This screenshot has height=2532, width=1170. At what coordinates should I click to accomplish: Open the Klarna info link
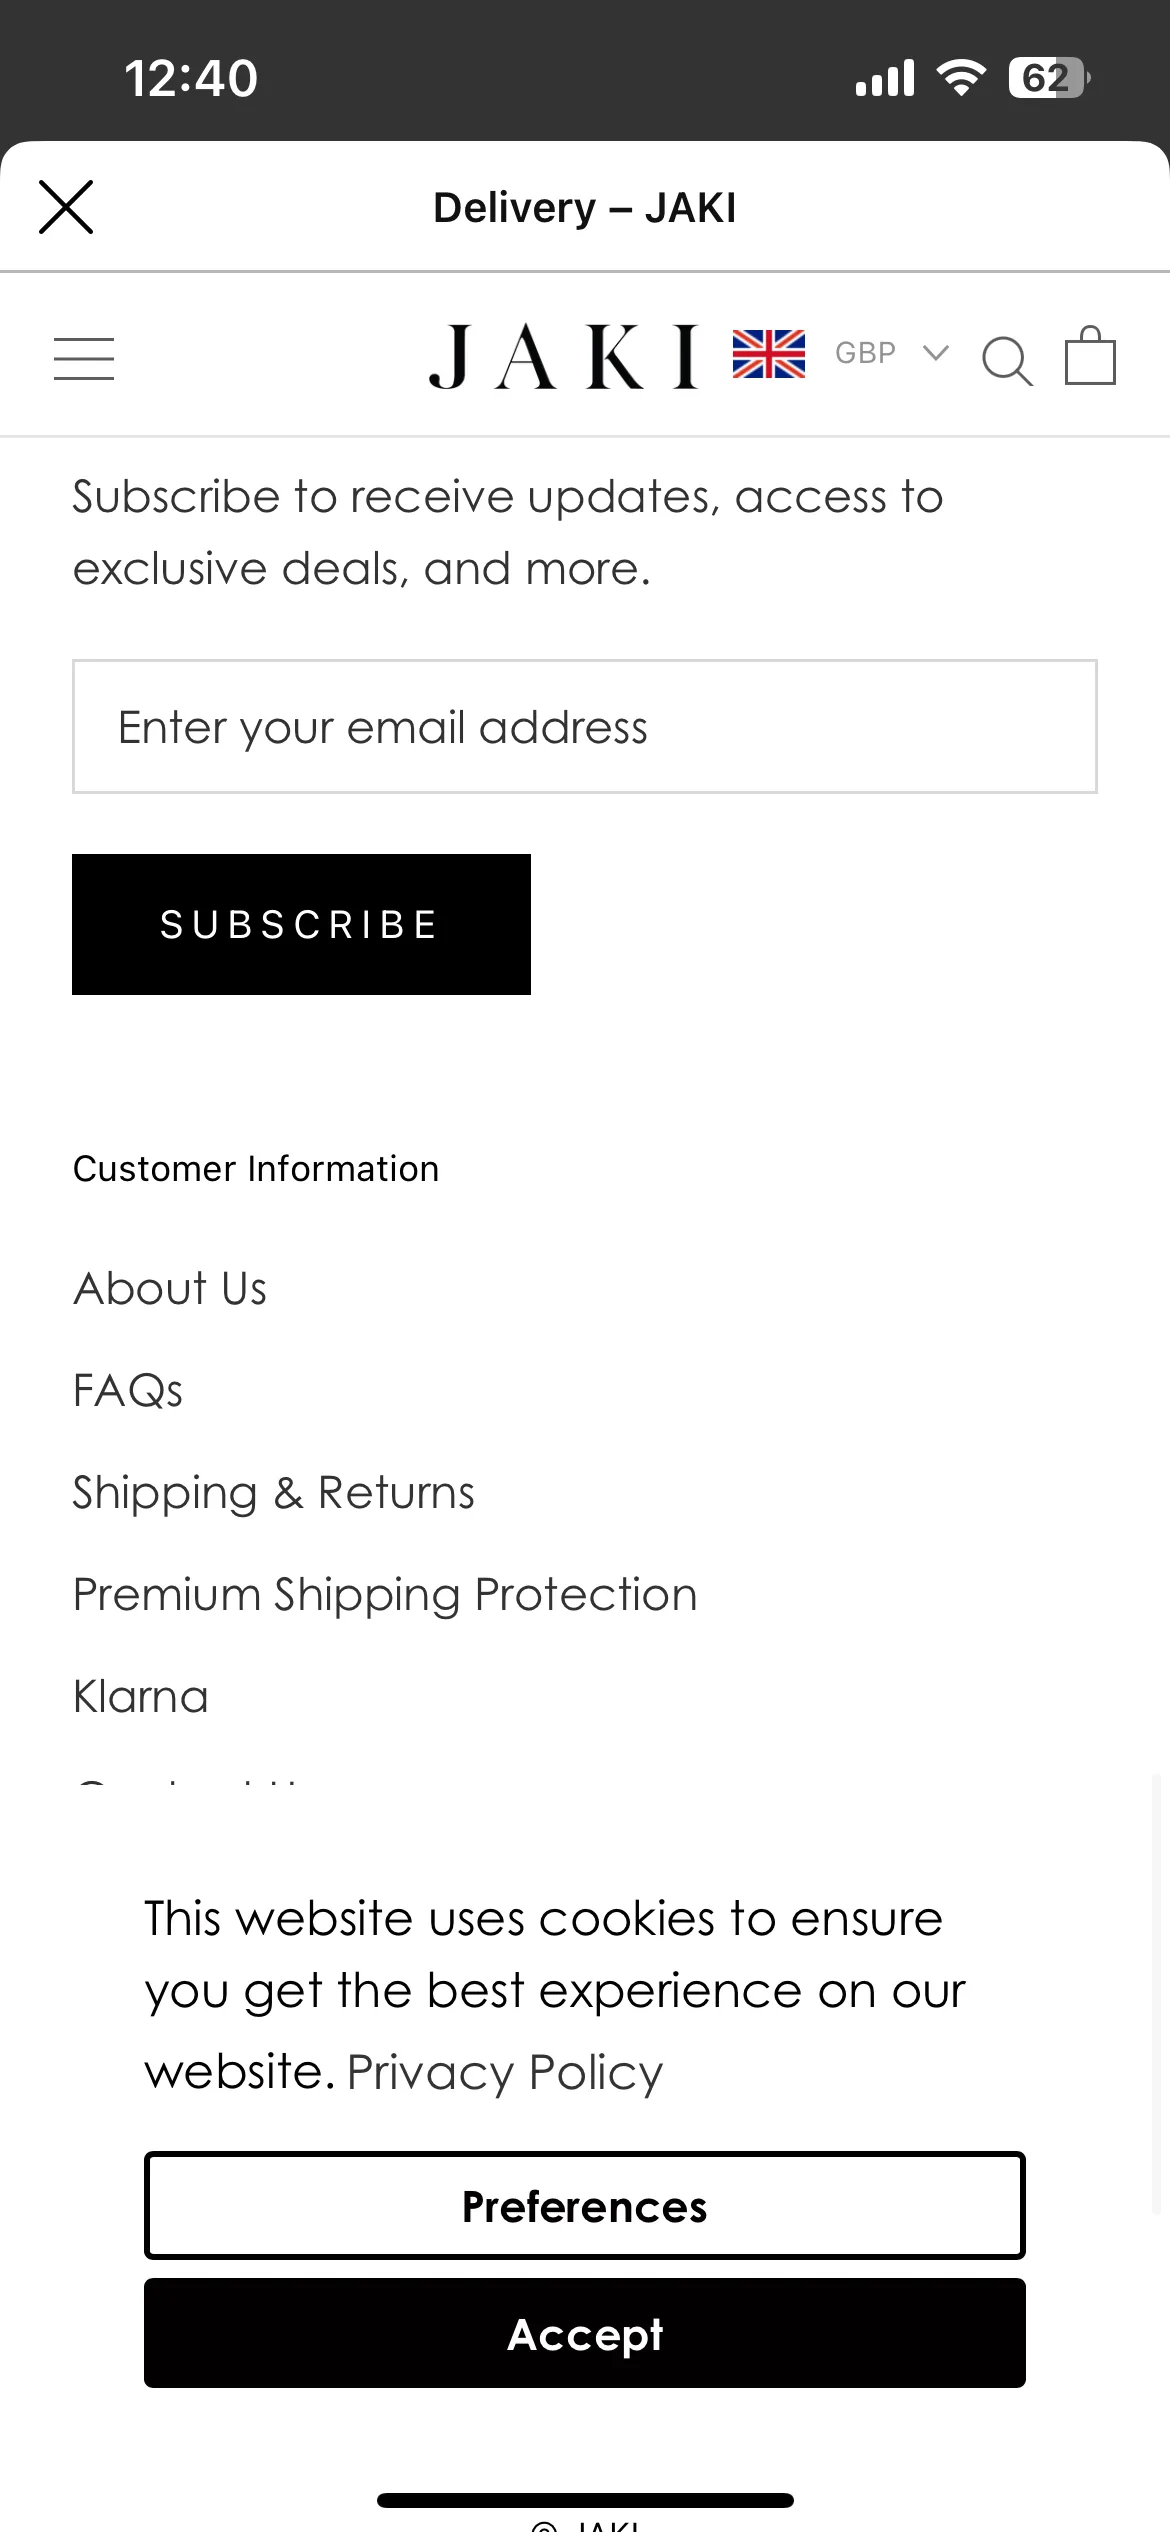pyautogui.click(x=141, y=1697)
